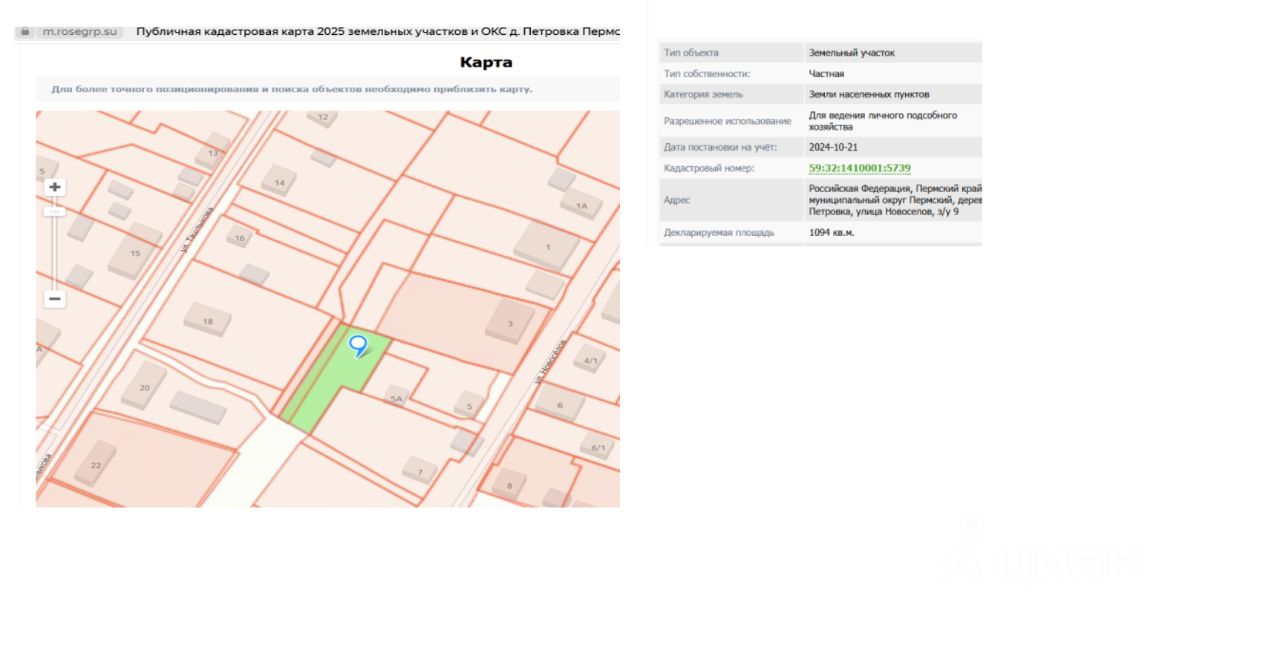Select building number 18 on map

click(x=208, y=320)
